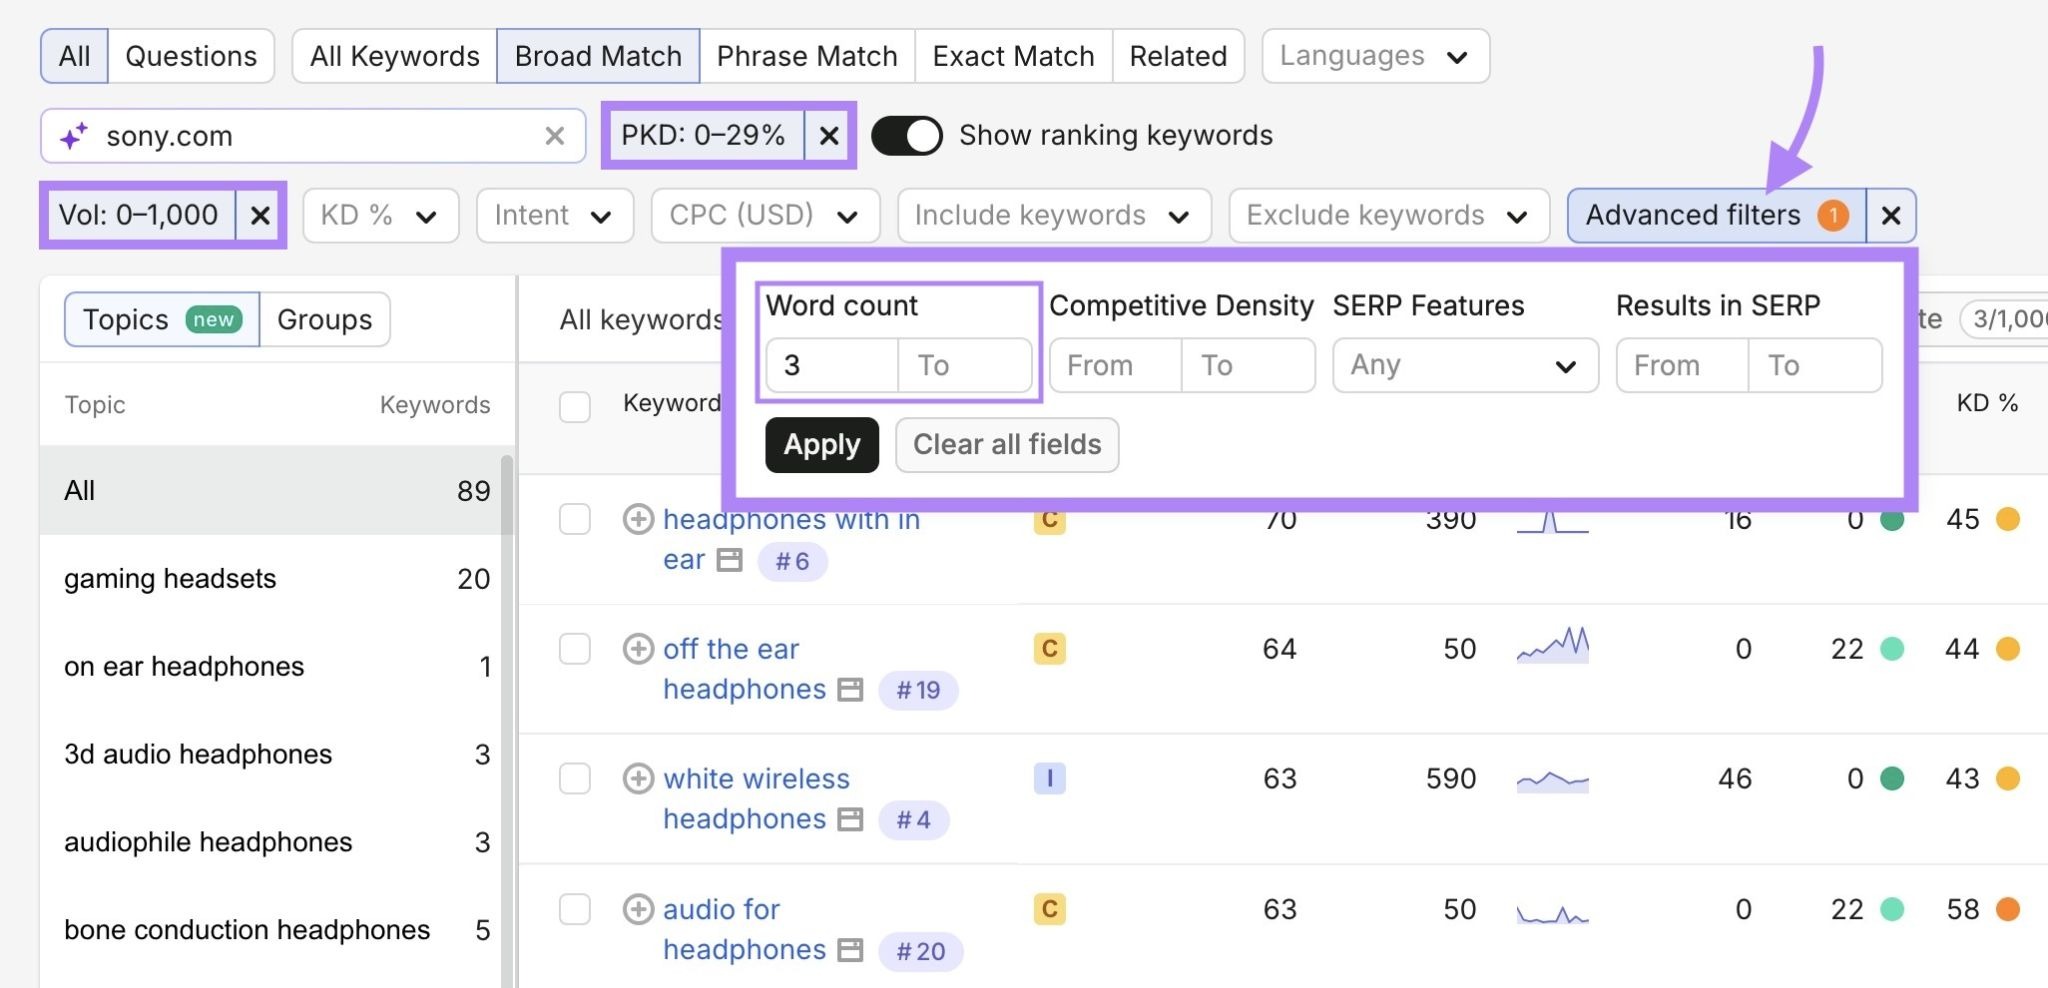Add 'headphones with in ear' keyword to list
The height and width of the screenshot is (988, 2048).
638,519
